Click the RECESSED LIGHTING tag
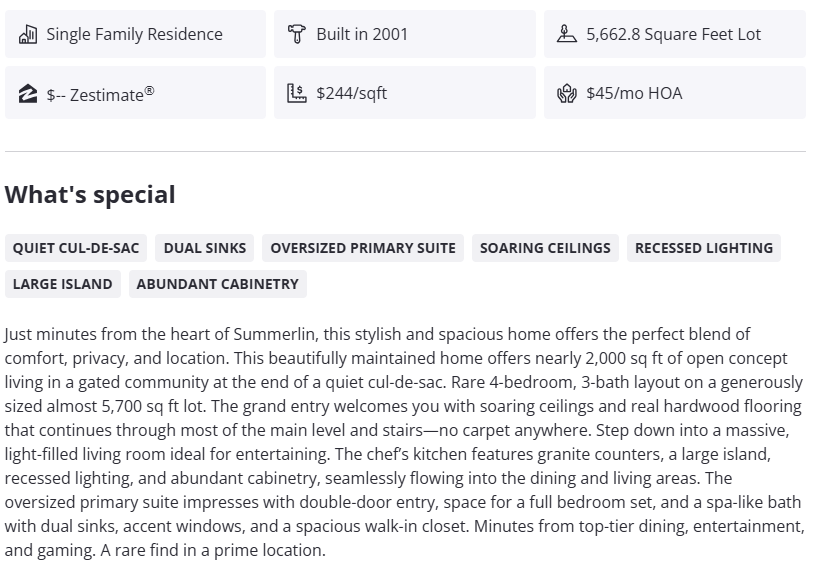 tap(704, 248)
